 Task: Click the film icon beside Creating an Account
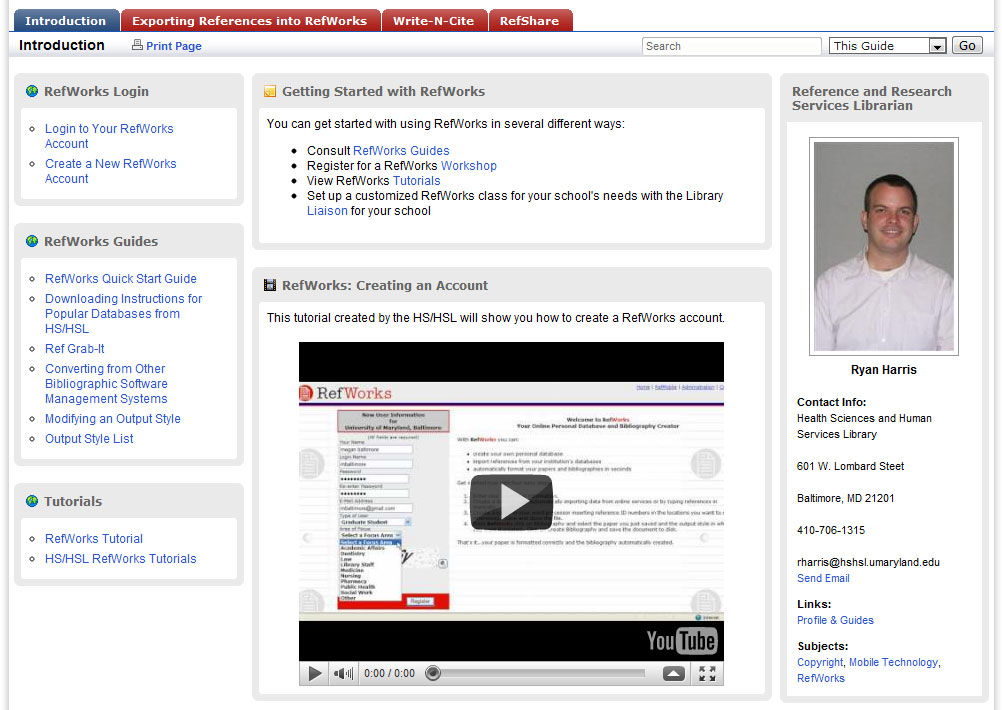[x=270, y=286]
